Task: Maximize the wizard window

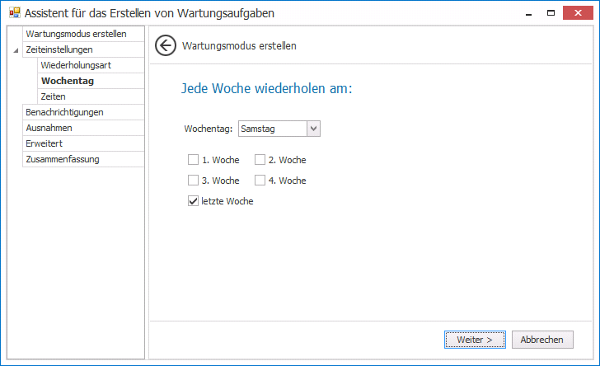Action: tap(551, 13)
